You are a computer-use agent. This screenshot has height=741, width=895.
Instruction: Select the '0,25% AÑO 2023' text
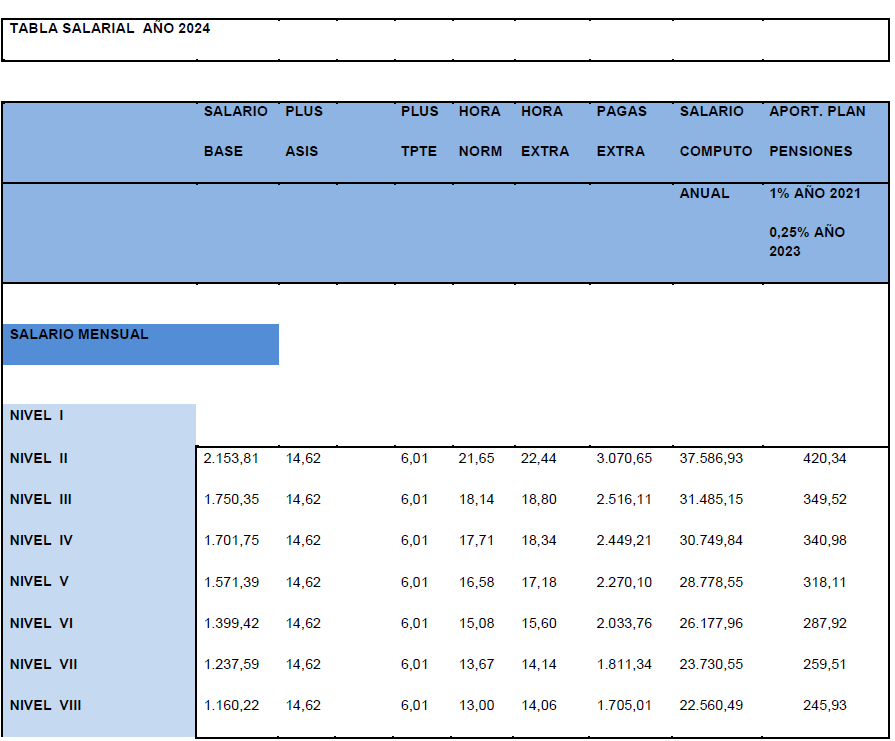[806, 241]
